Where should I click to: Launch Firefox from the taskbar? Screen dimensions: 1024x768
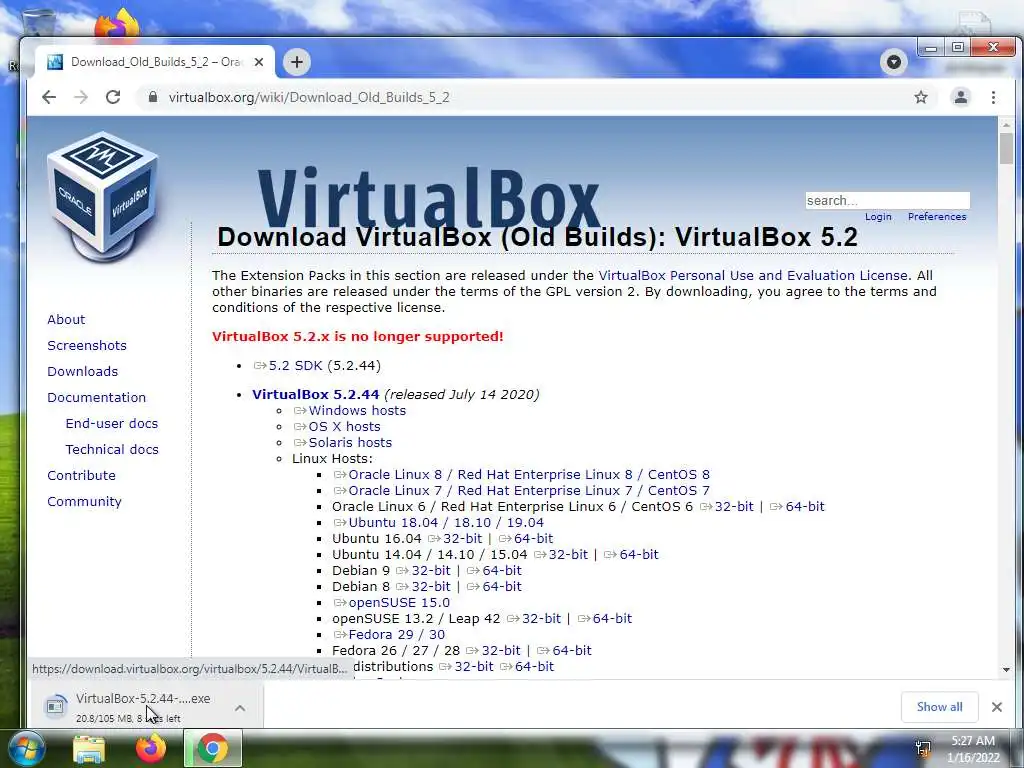point(150,748)
